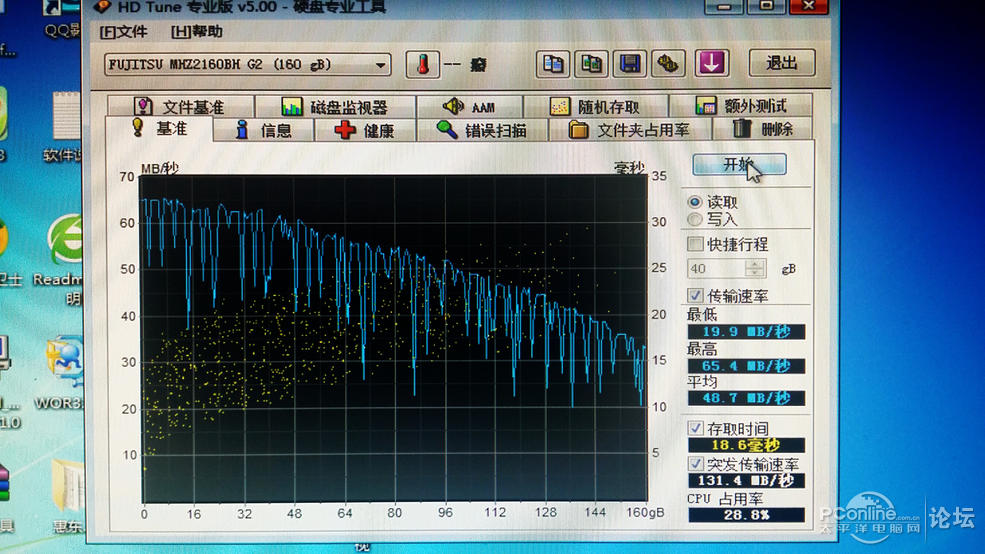
Task: Select the 写入 write radio button
Action: click(694, 220)
